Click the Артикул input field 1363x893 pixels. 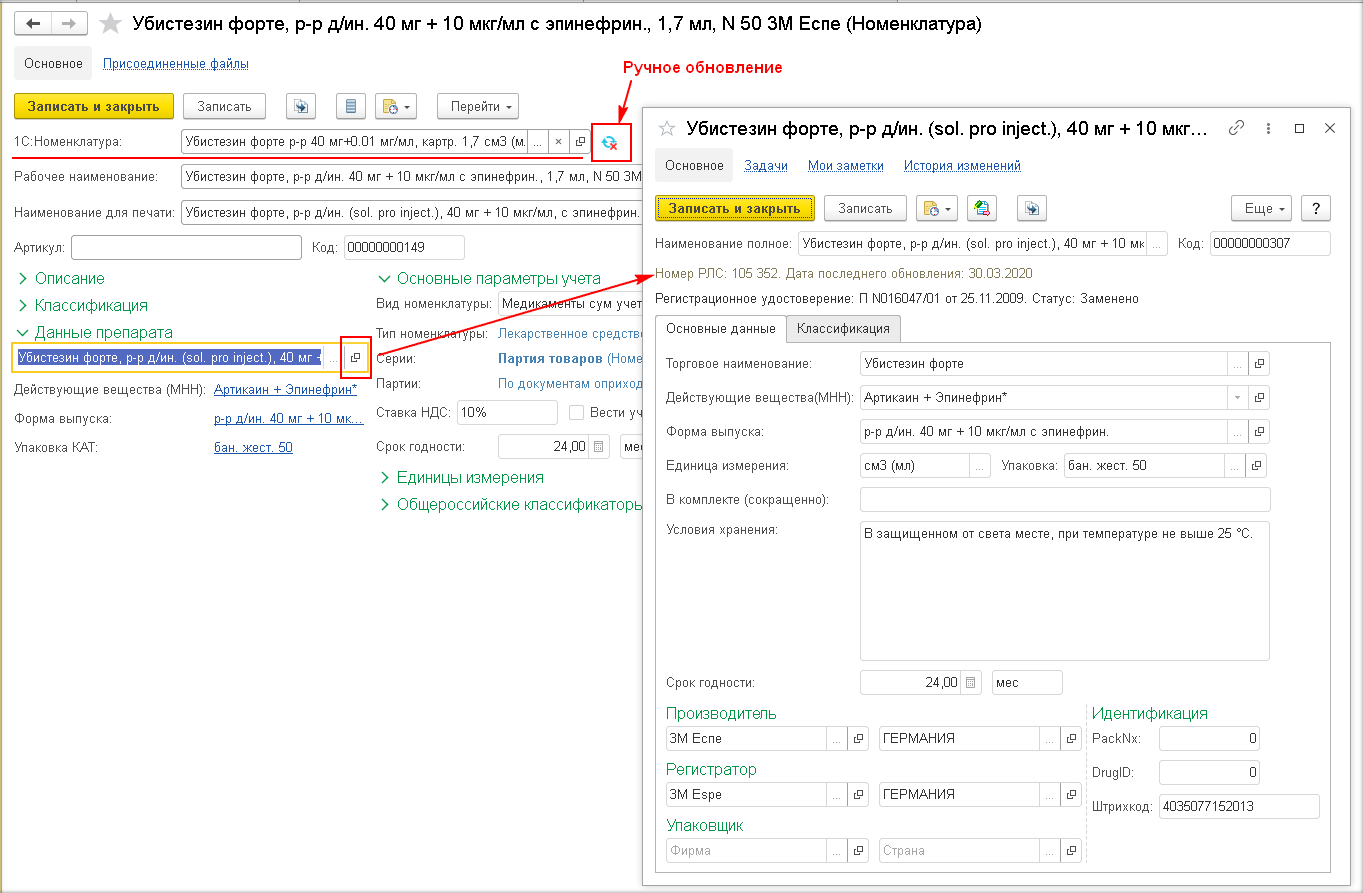click(x=186, y=247)
